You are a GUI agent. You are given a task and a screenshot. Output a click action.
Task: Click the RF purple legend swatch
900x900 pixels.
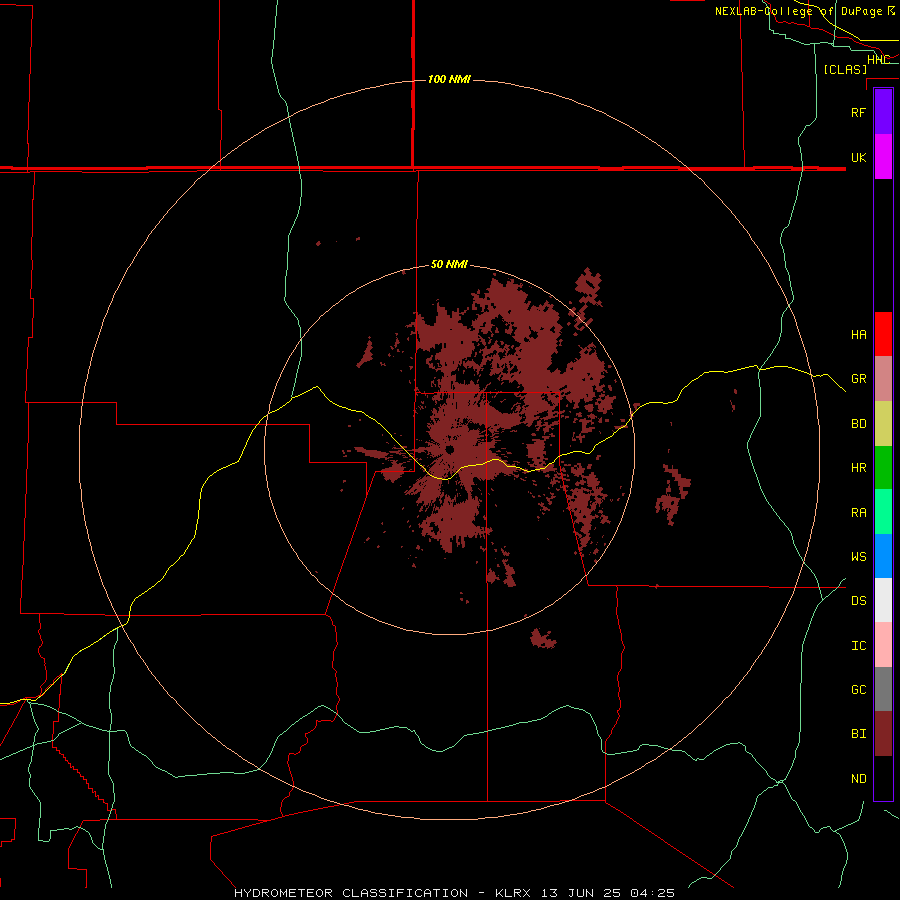(x=883, y=112)
